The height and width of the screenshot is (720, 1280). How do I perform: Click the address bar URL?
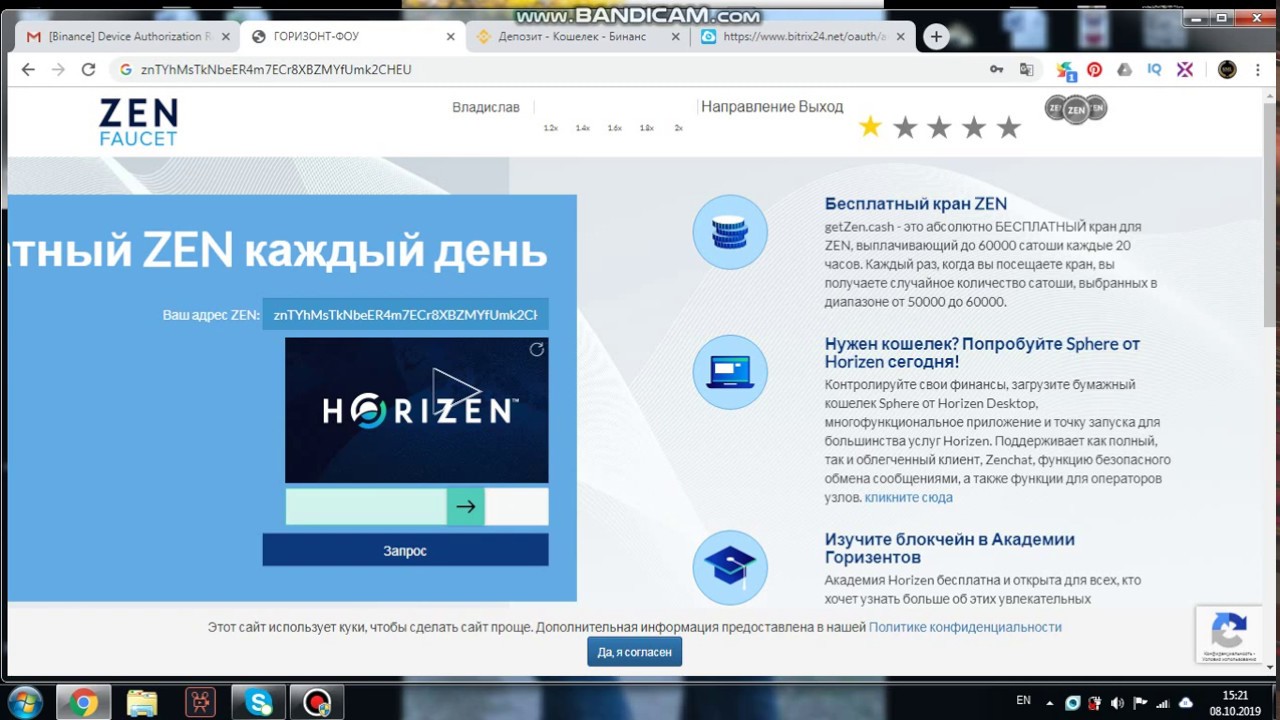[276, 69]
